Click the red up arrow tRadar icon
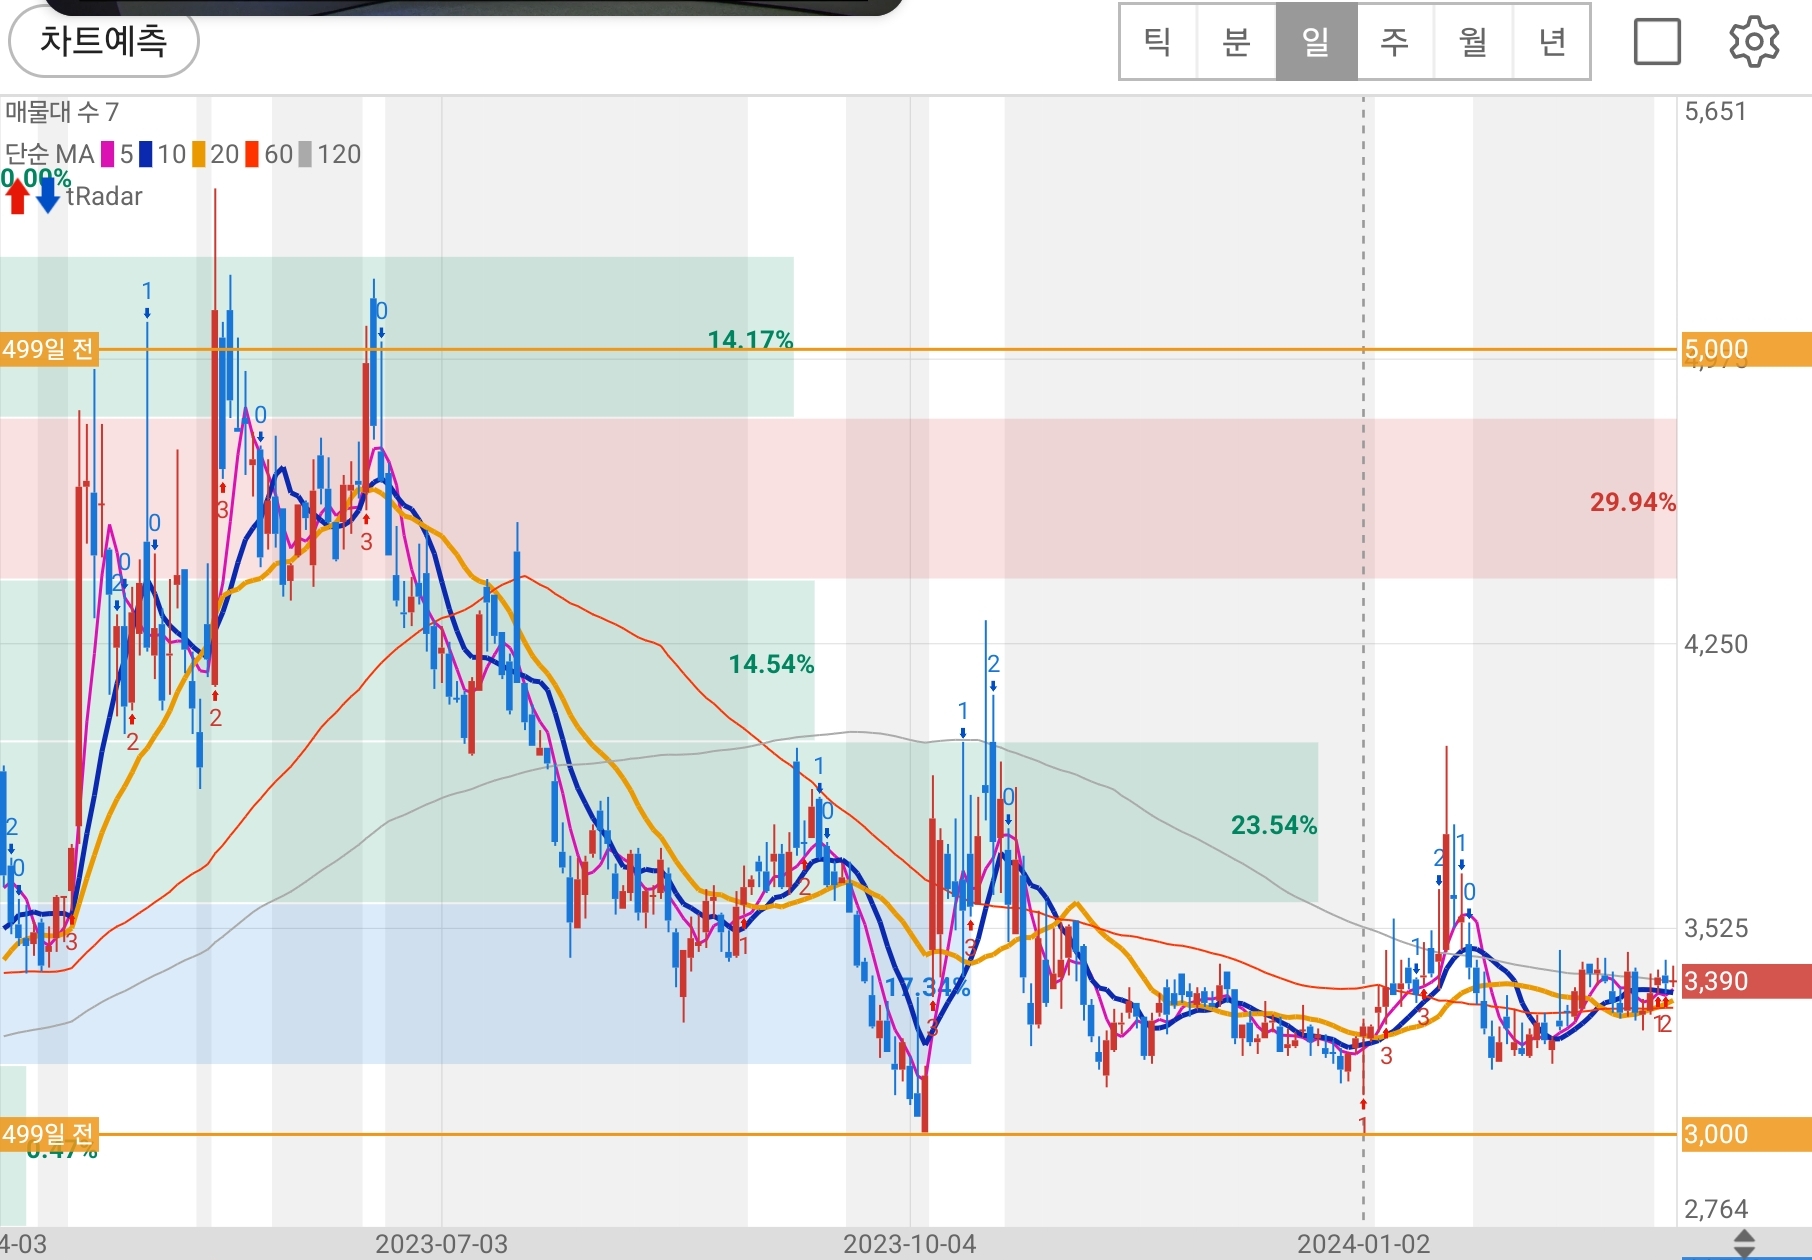This screenshot has height=1260, width=1812. [x=17, y=195]
